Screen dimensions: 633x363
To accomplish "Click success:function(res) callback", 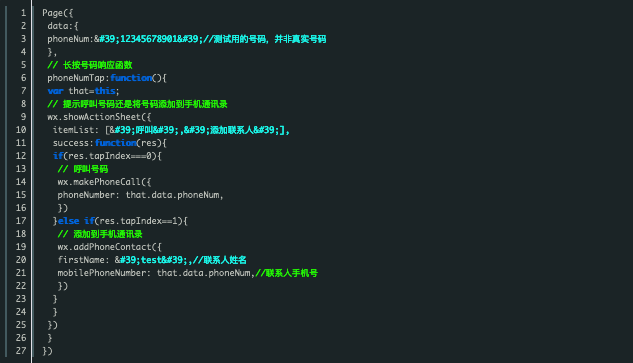I will pyautogui.click(x=109, y=143).
